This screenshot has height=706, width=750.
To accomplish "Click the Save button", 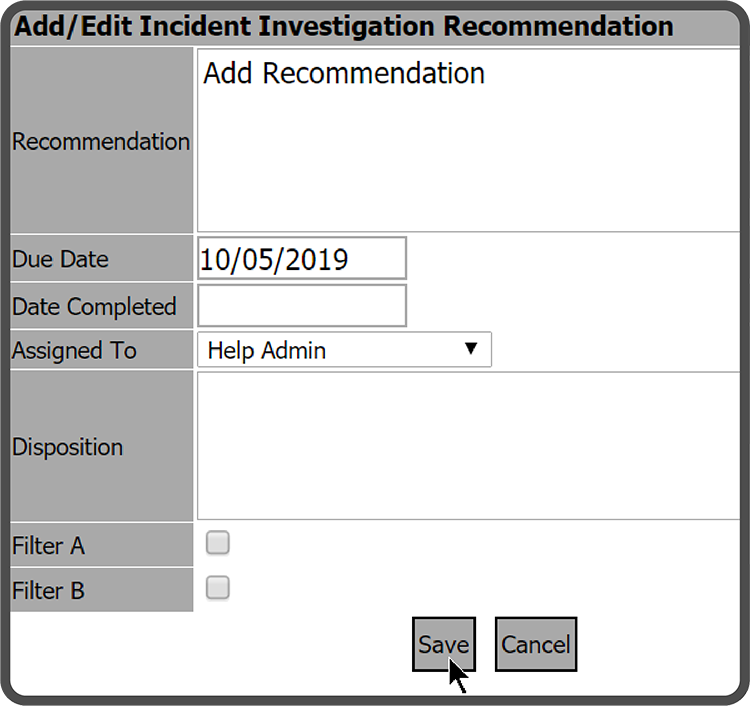I will coord(443,645).
